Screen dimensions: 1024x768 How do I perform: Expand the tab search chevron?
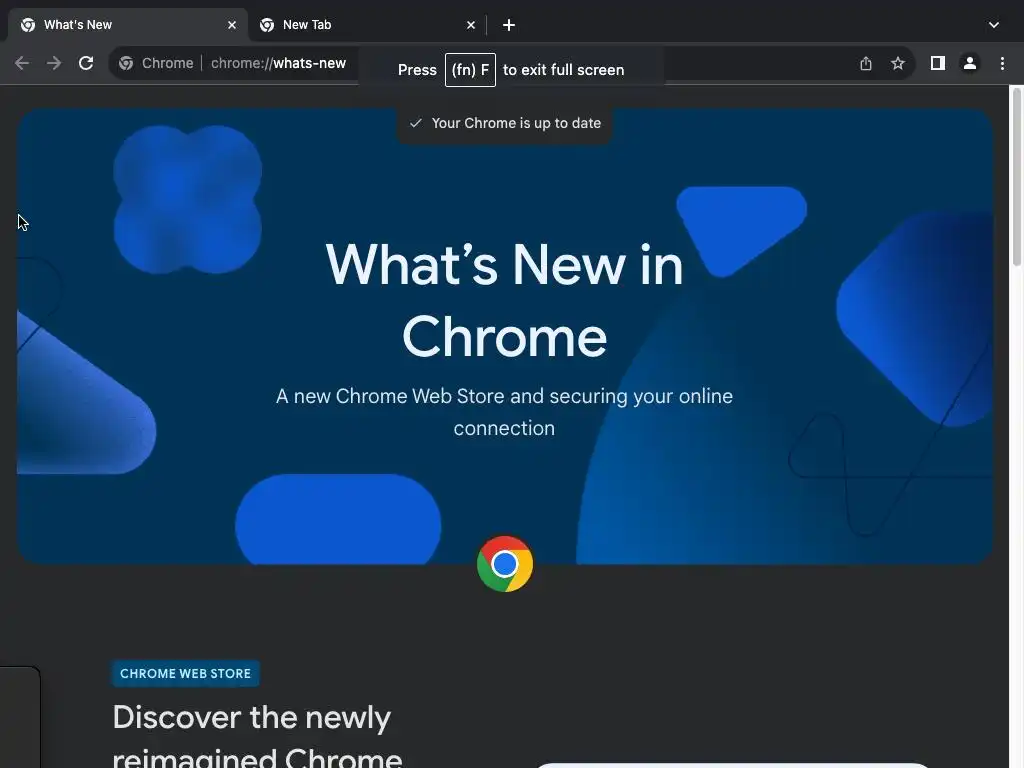[x=994, y=25]
